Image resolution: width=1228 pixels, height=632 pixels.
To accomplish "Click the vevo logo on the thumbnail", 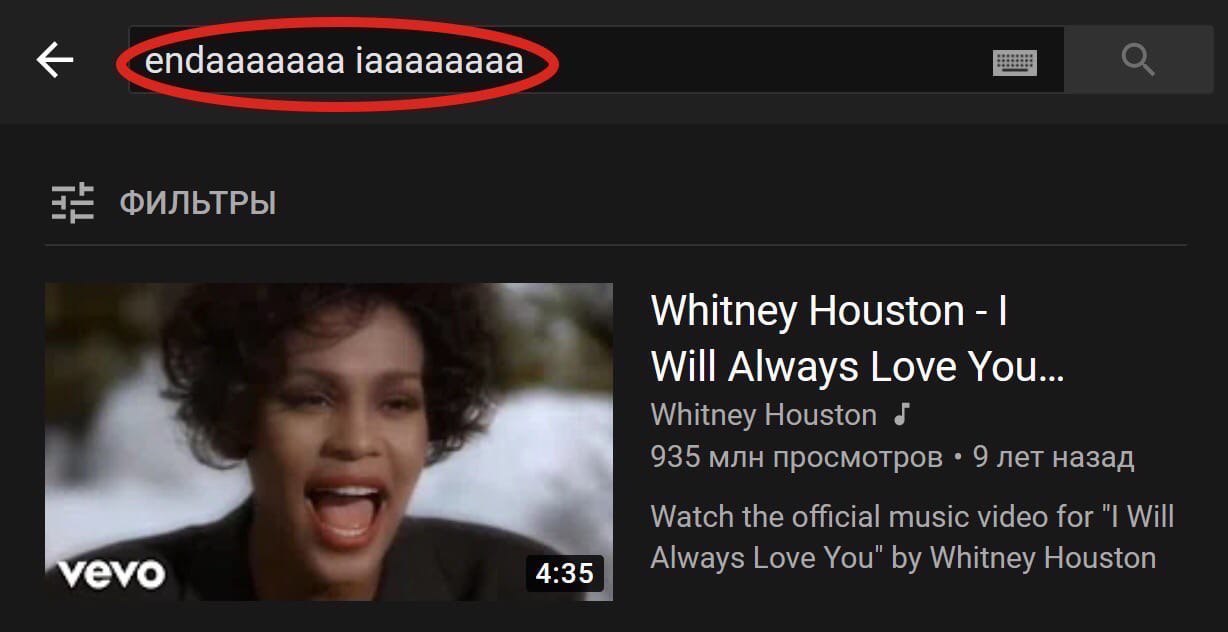I will point(111,573).
